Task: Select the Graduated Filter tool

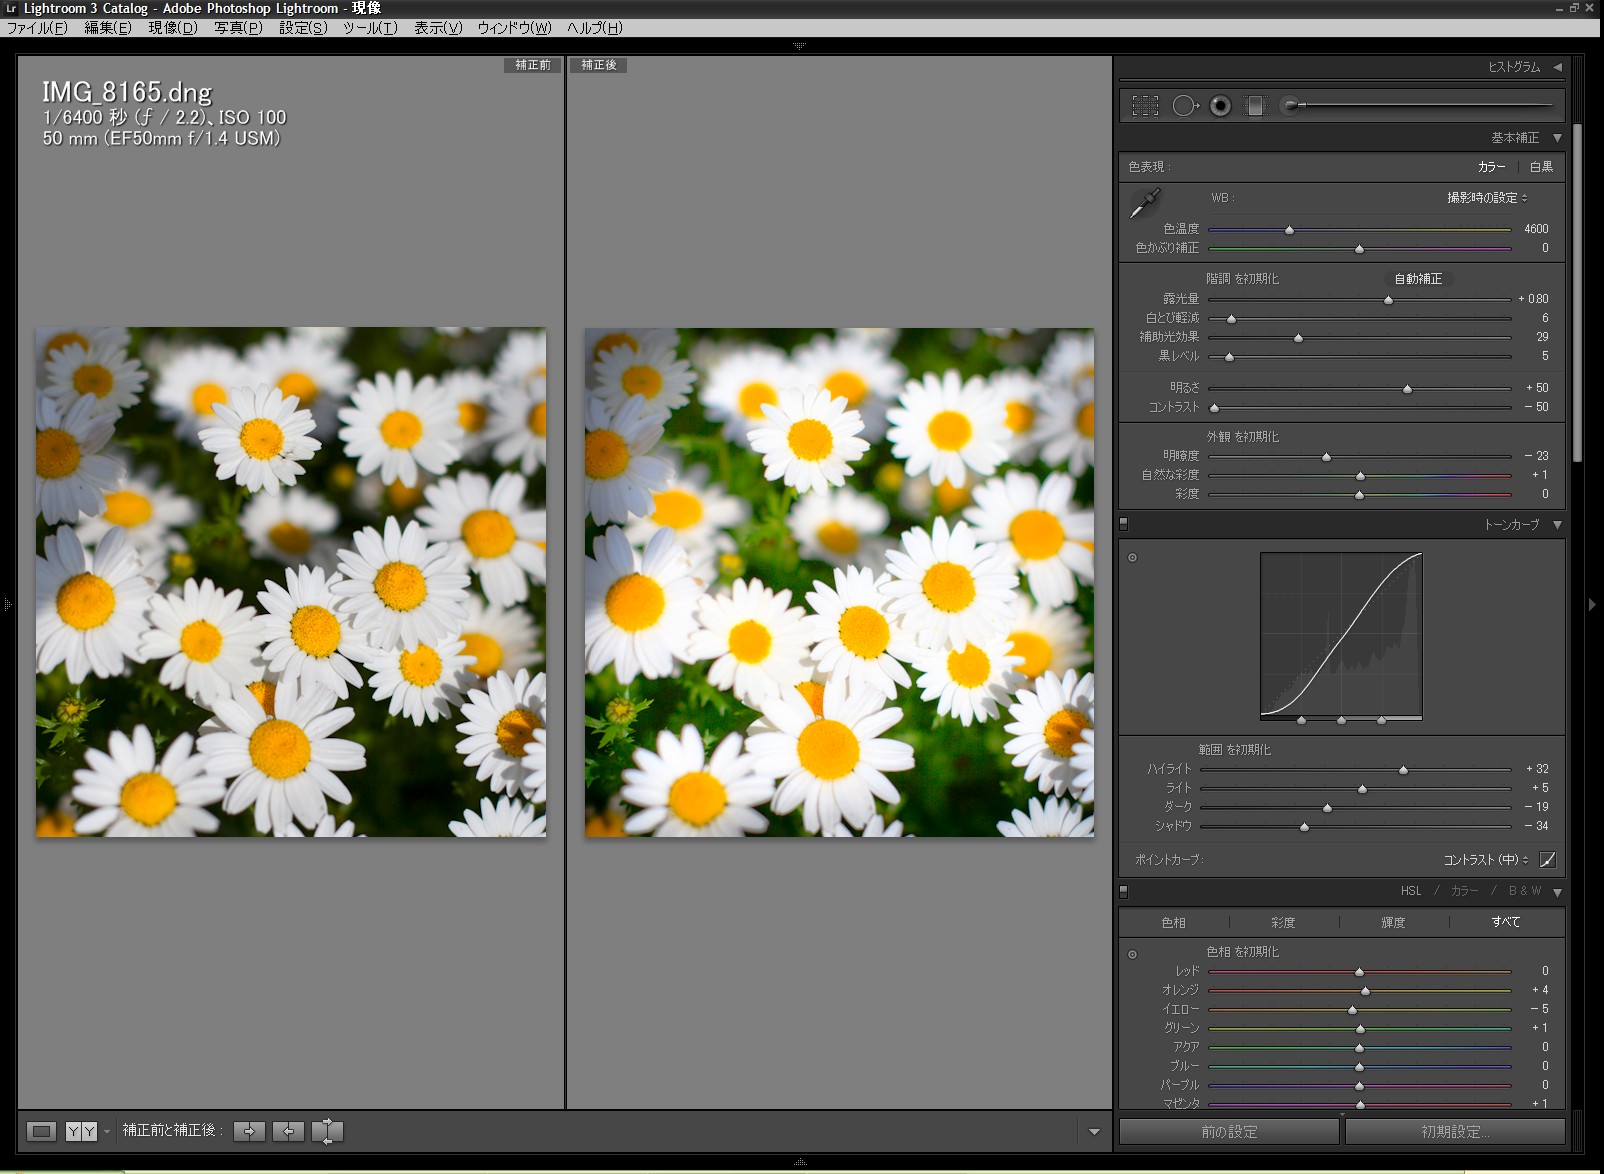Action: (1255, 106)
